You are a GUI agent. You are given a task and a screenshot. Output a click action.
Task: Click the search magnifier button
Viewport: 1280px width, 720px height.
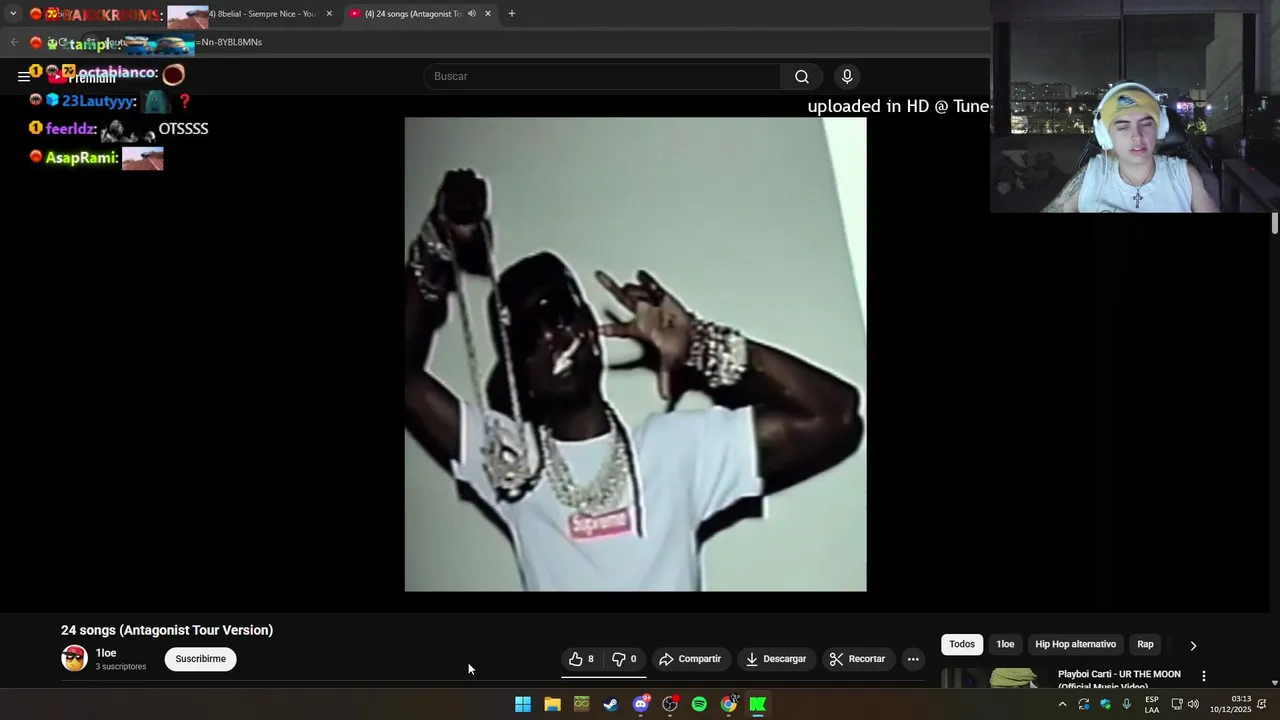click(x=802, y=76)
